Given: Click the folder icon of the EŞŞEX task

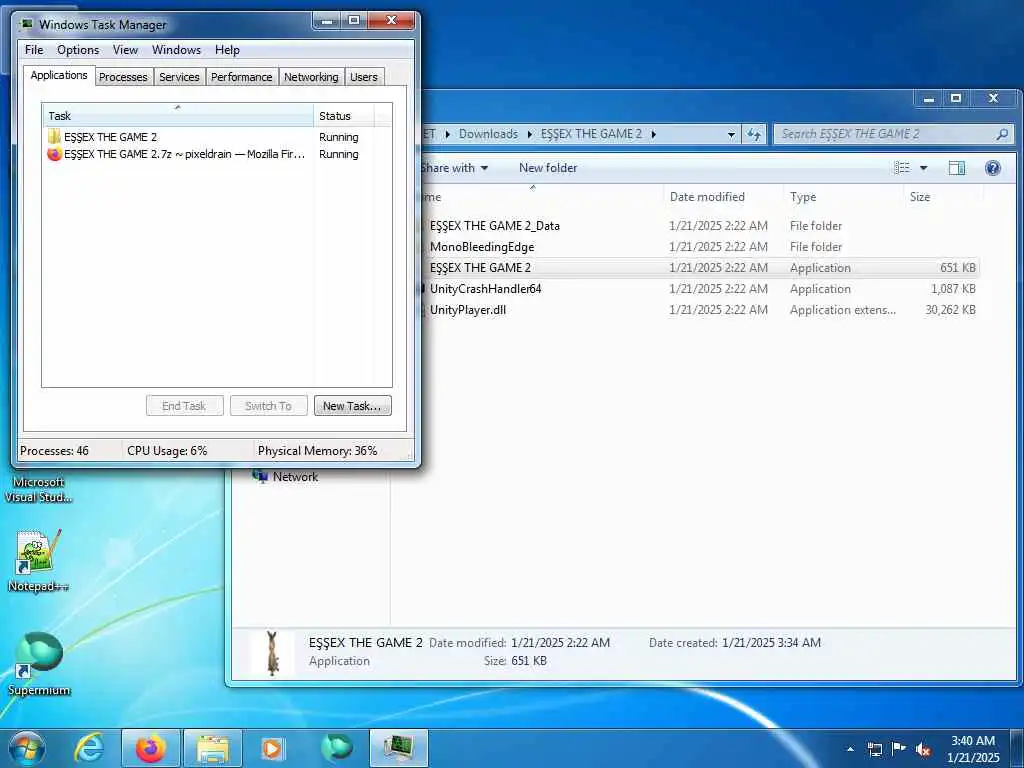Looking at the screenshot, I should click(54, 136).
